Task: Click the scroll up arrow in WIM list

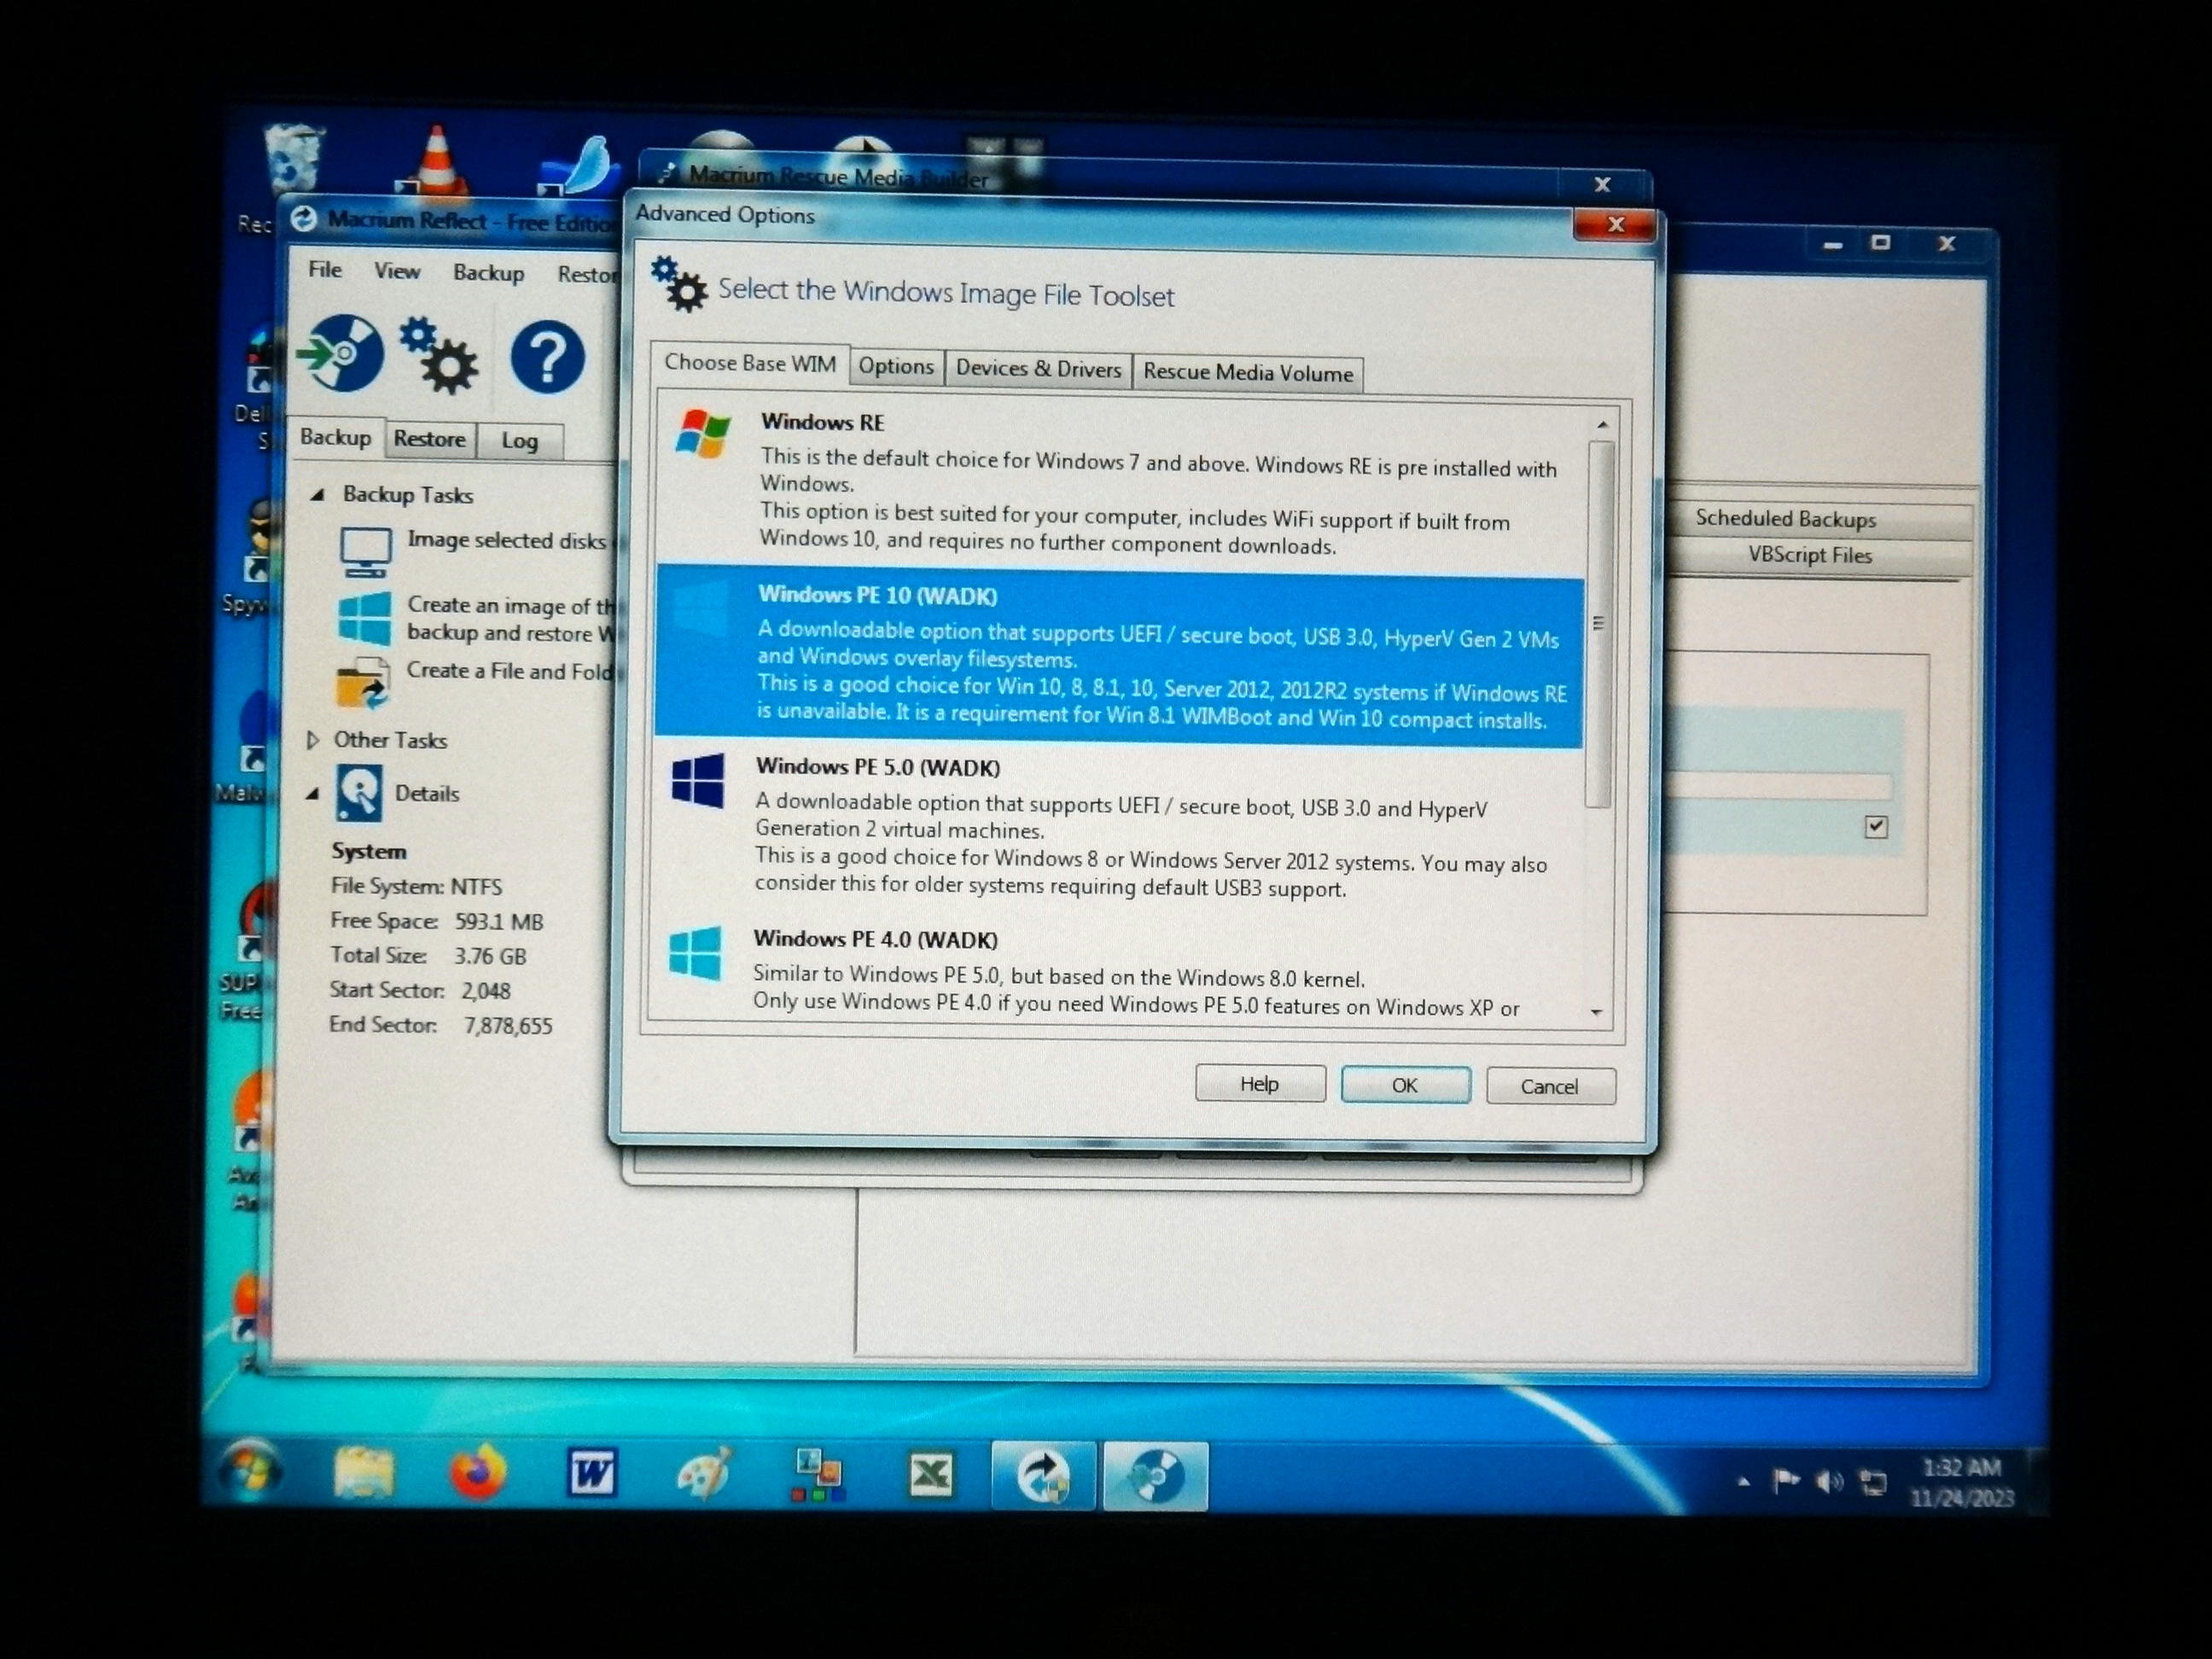Action: click(x=1602, y=425)
